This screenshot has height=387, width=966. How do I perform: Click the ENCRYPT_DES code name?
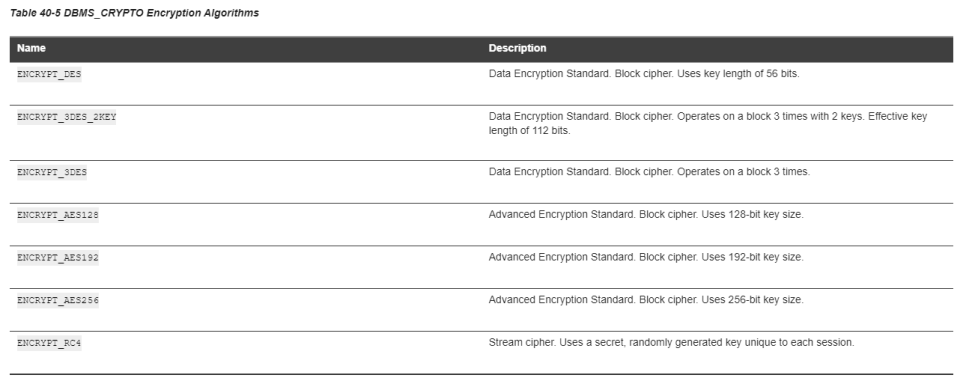pos(49,74)
